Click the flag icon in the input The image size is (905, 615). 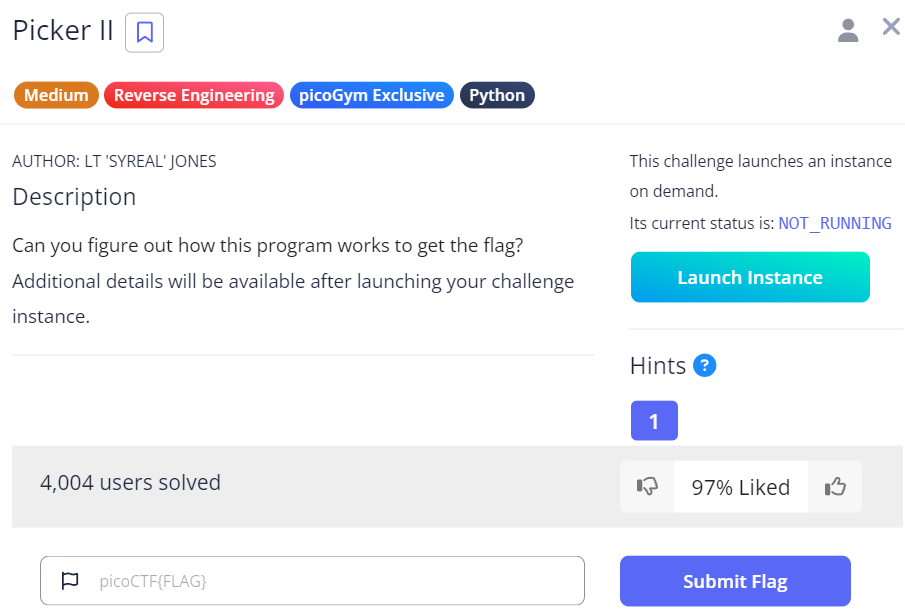(70, 581)
